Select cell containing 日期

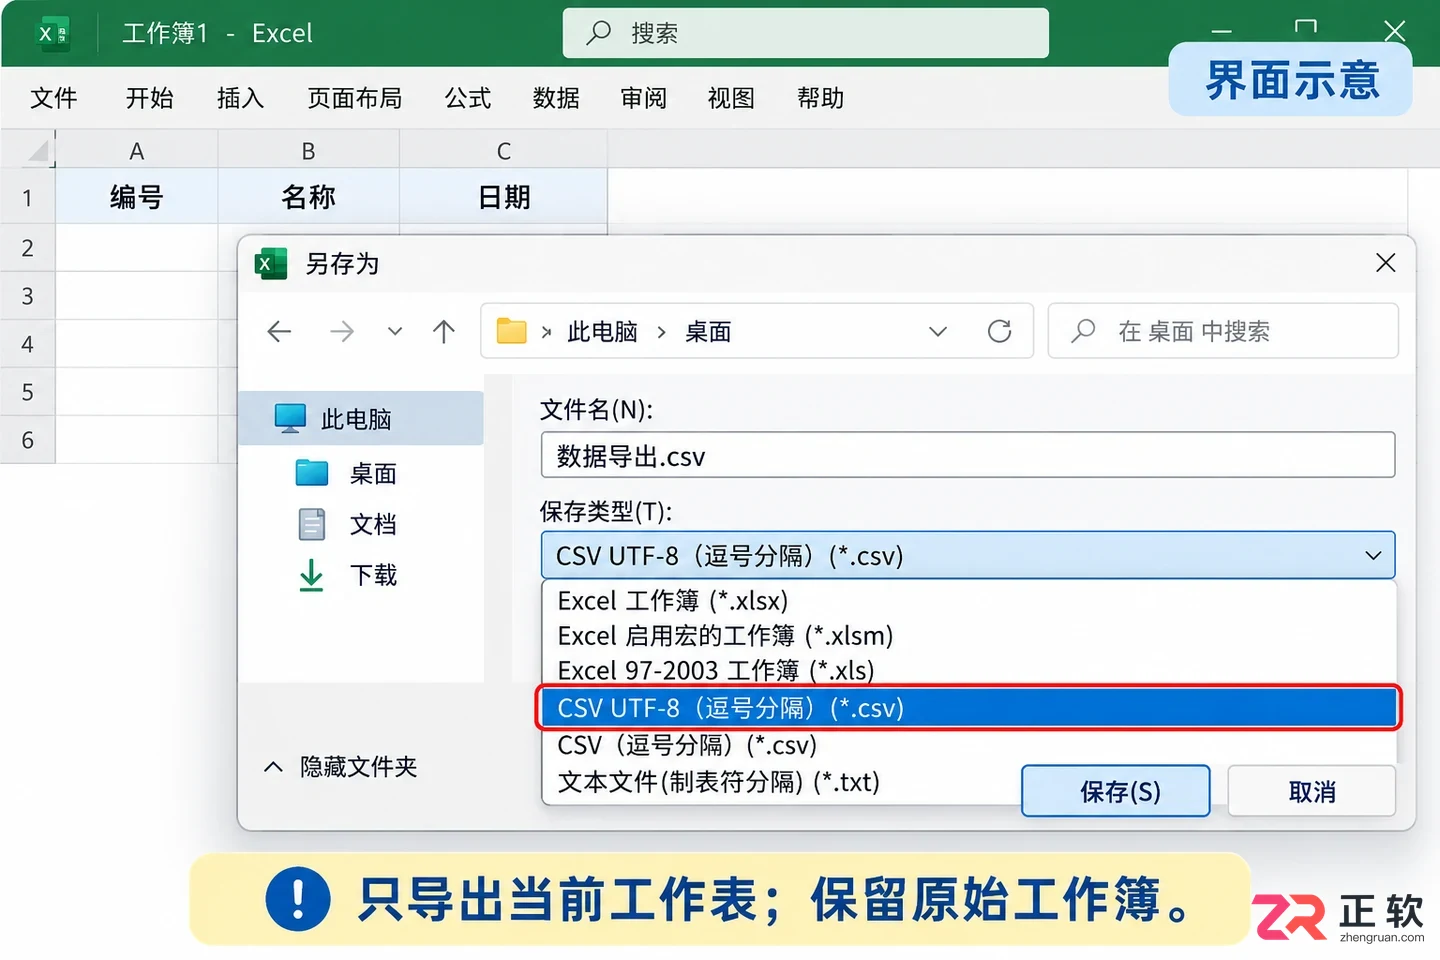504,197
